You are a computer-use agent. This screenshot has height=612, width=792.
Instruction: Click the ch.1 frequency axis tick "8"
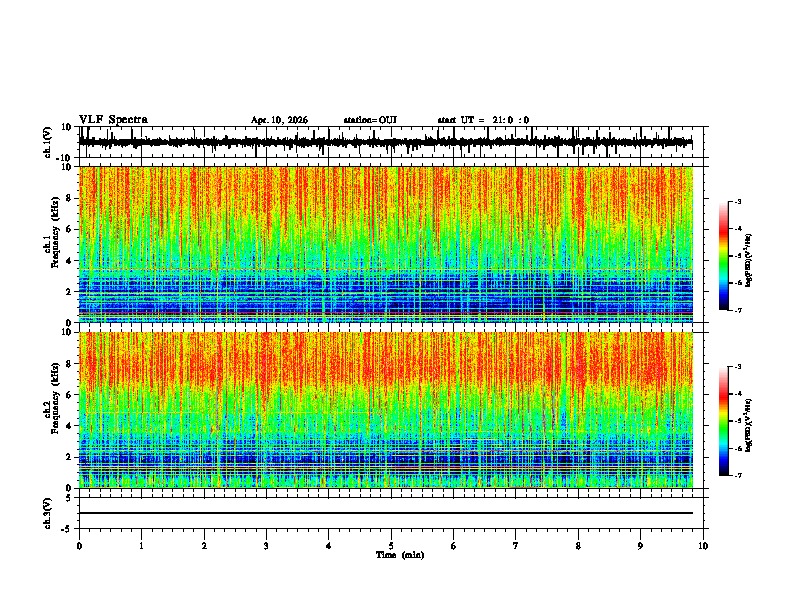(69, 198)
